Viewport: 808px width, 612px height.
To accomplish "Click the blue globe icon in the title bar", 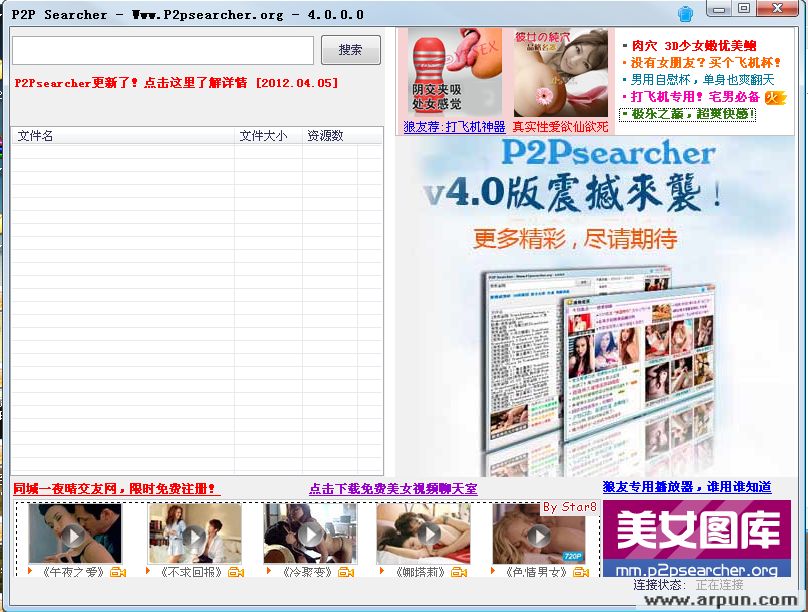I will (x=685, y=12).
